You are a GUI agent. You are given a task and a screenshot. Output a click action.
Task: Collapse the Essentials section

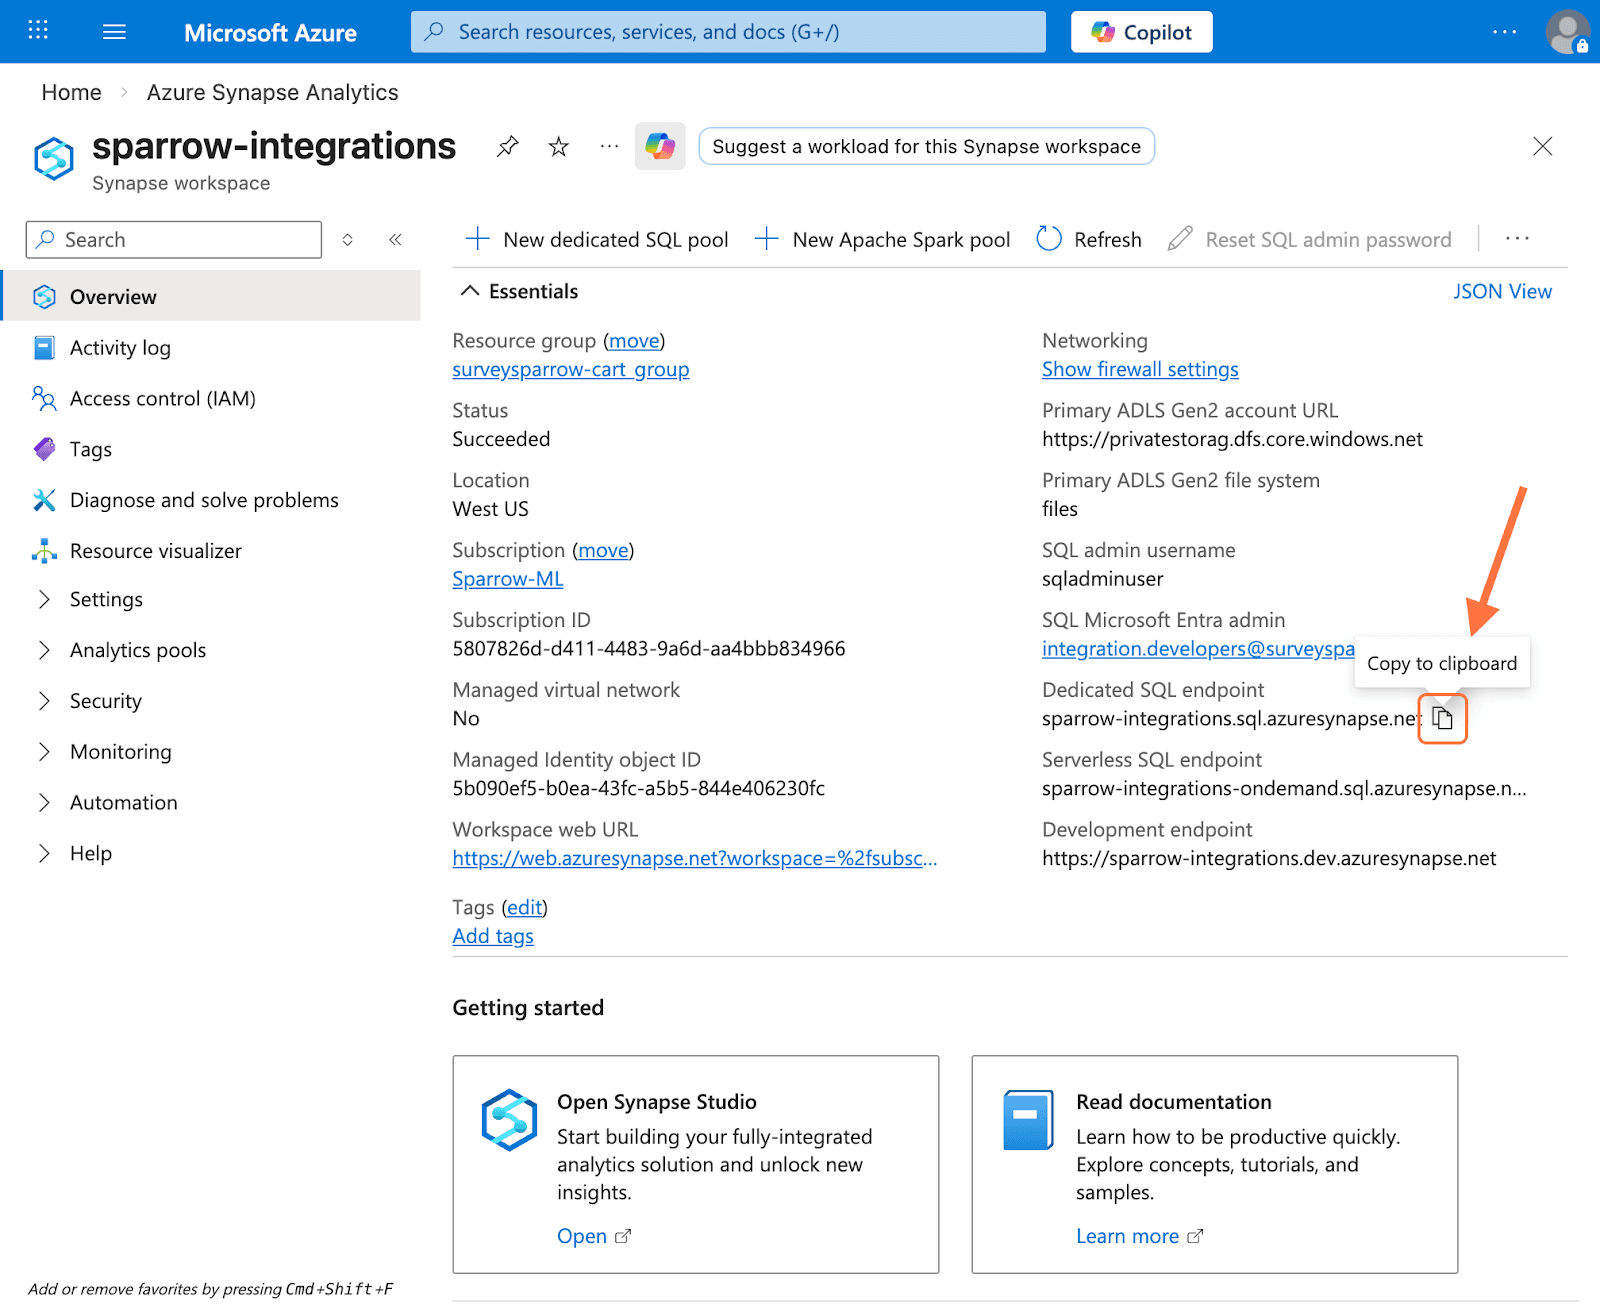pos(470,291)
